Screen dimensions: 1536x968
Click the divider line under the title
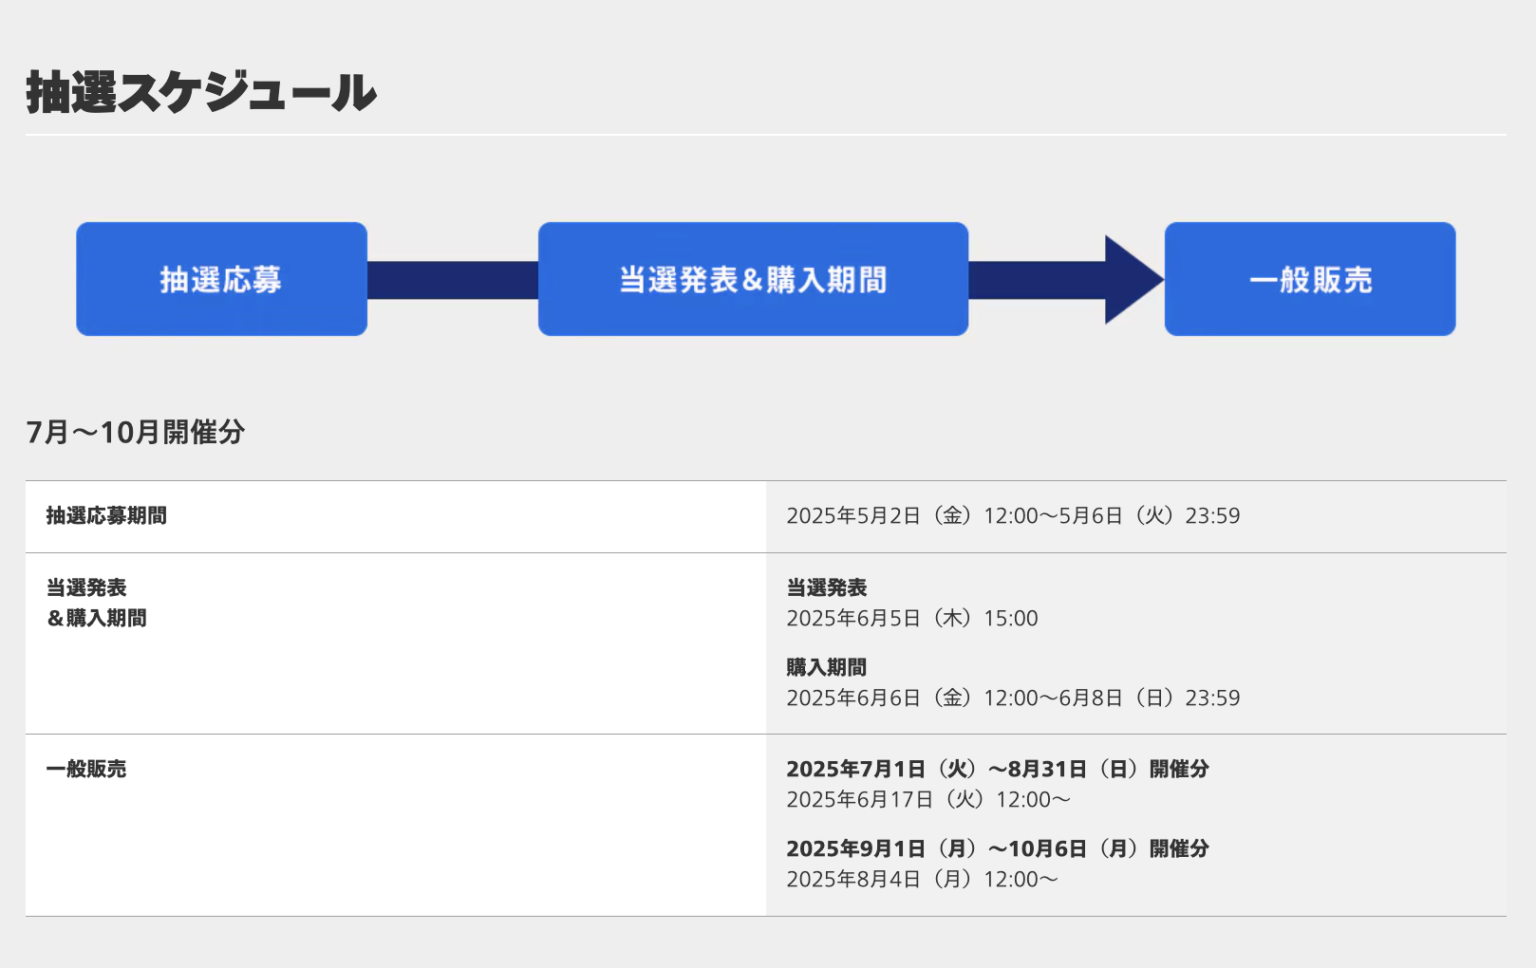point(766,134)
